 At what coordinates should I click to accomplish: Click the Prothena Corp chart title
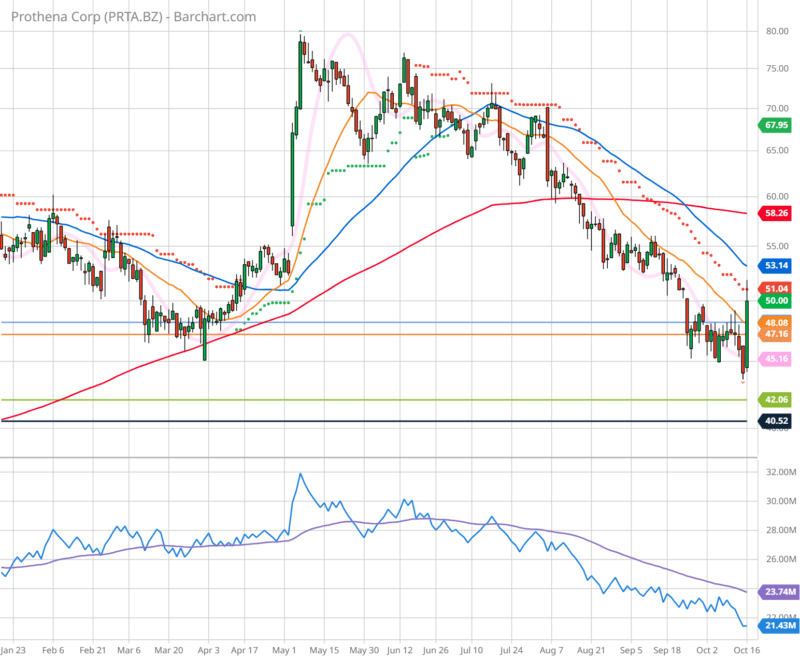pyautogui.click(x=134, y=17)
